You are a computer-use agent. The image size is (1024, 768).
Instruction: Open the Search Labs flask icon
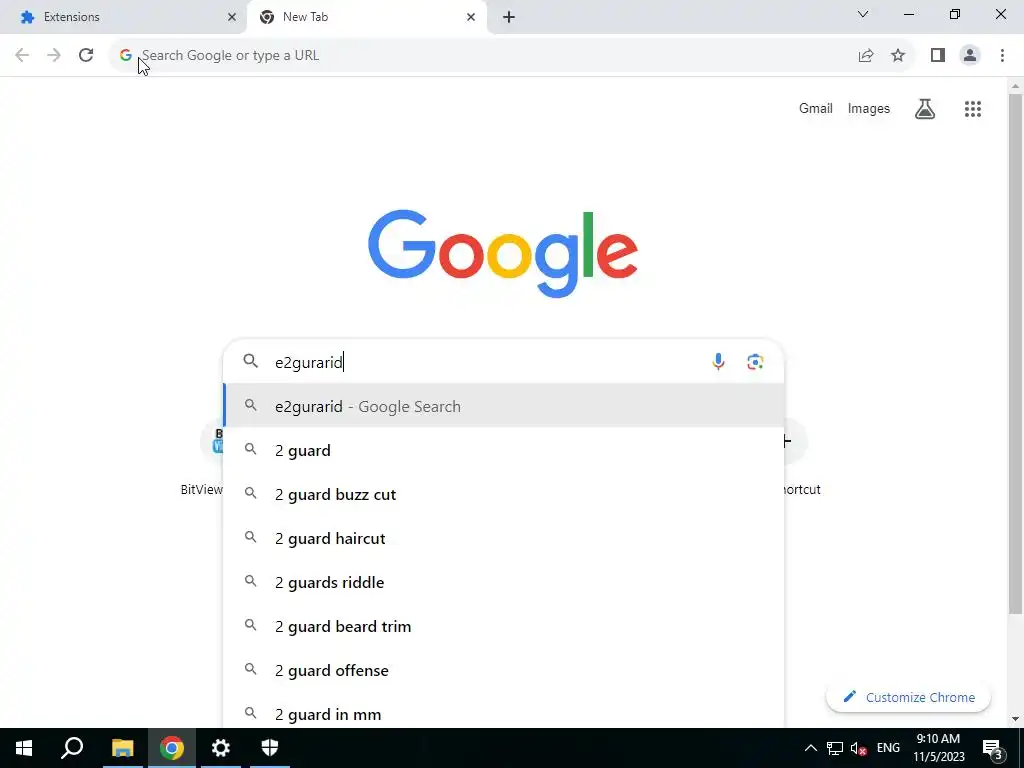click(925, 108)
